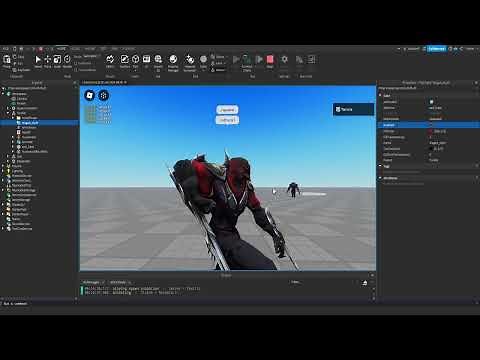Toggle the checkbox in the first row under Data in Properties
Image resolution: width=480 pixels, height=360 pixels.
(431, 102)
